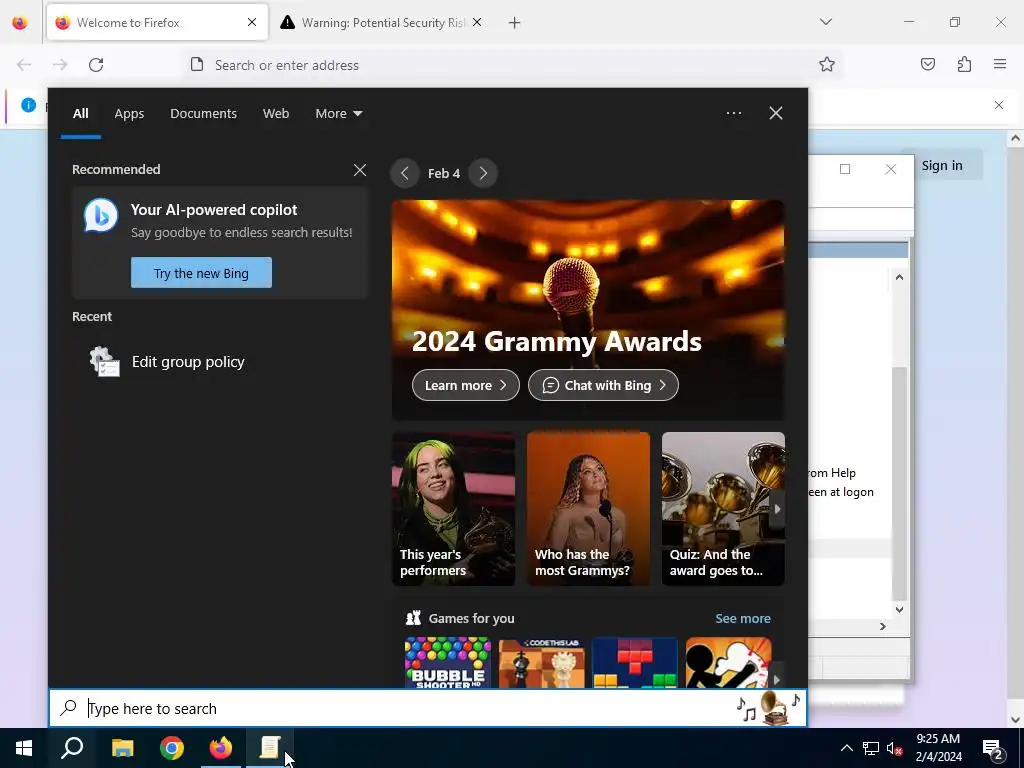
Task: Select the Apps search filter tab
Action: 129,114
